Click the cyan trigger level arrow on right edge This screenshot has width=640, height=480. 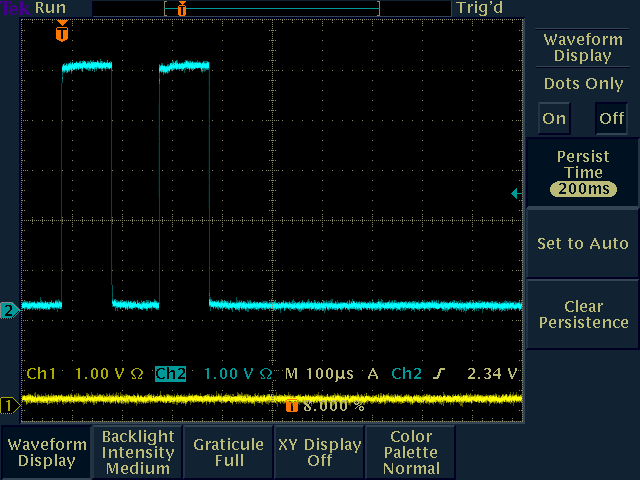click(x=515, y=193)
